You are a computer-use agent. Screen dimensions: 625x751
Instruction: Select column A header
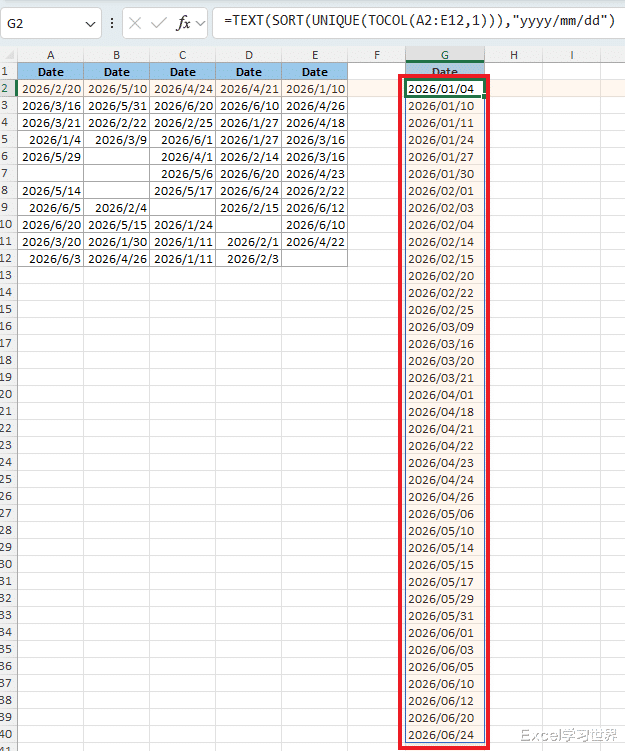pos(51,55)
